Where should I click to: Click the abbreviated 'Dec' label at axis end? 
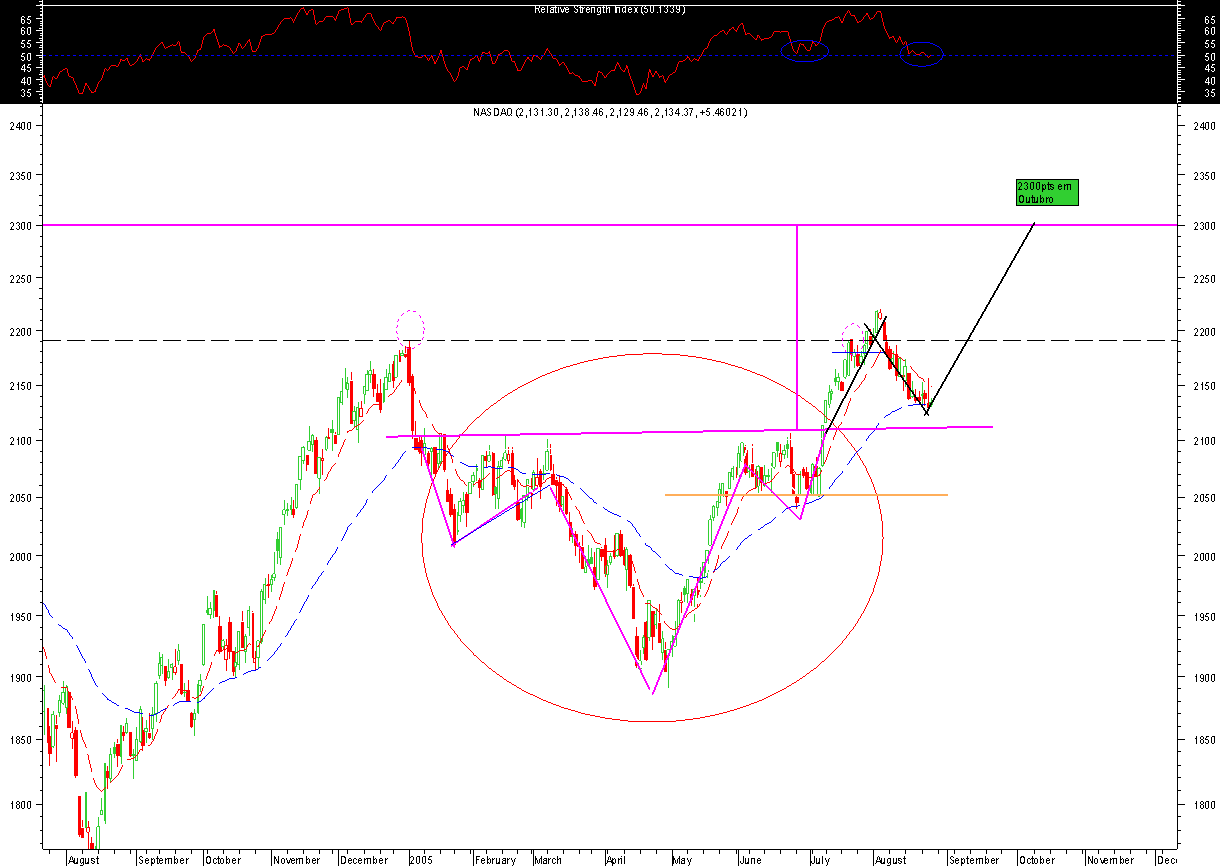pos(1166,859)
